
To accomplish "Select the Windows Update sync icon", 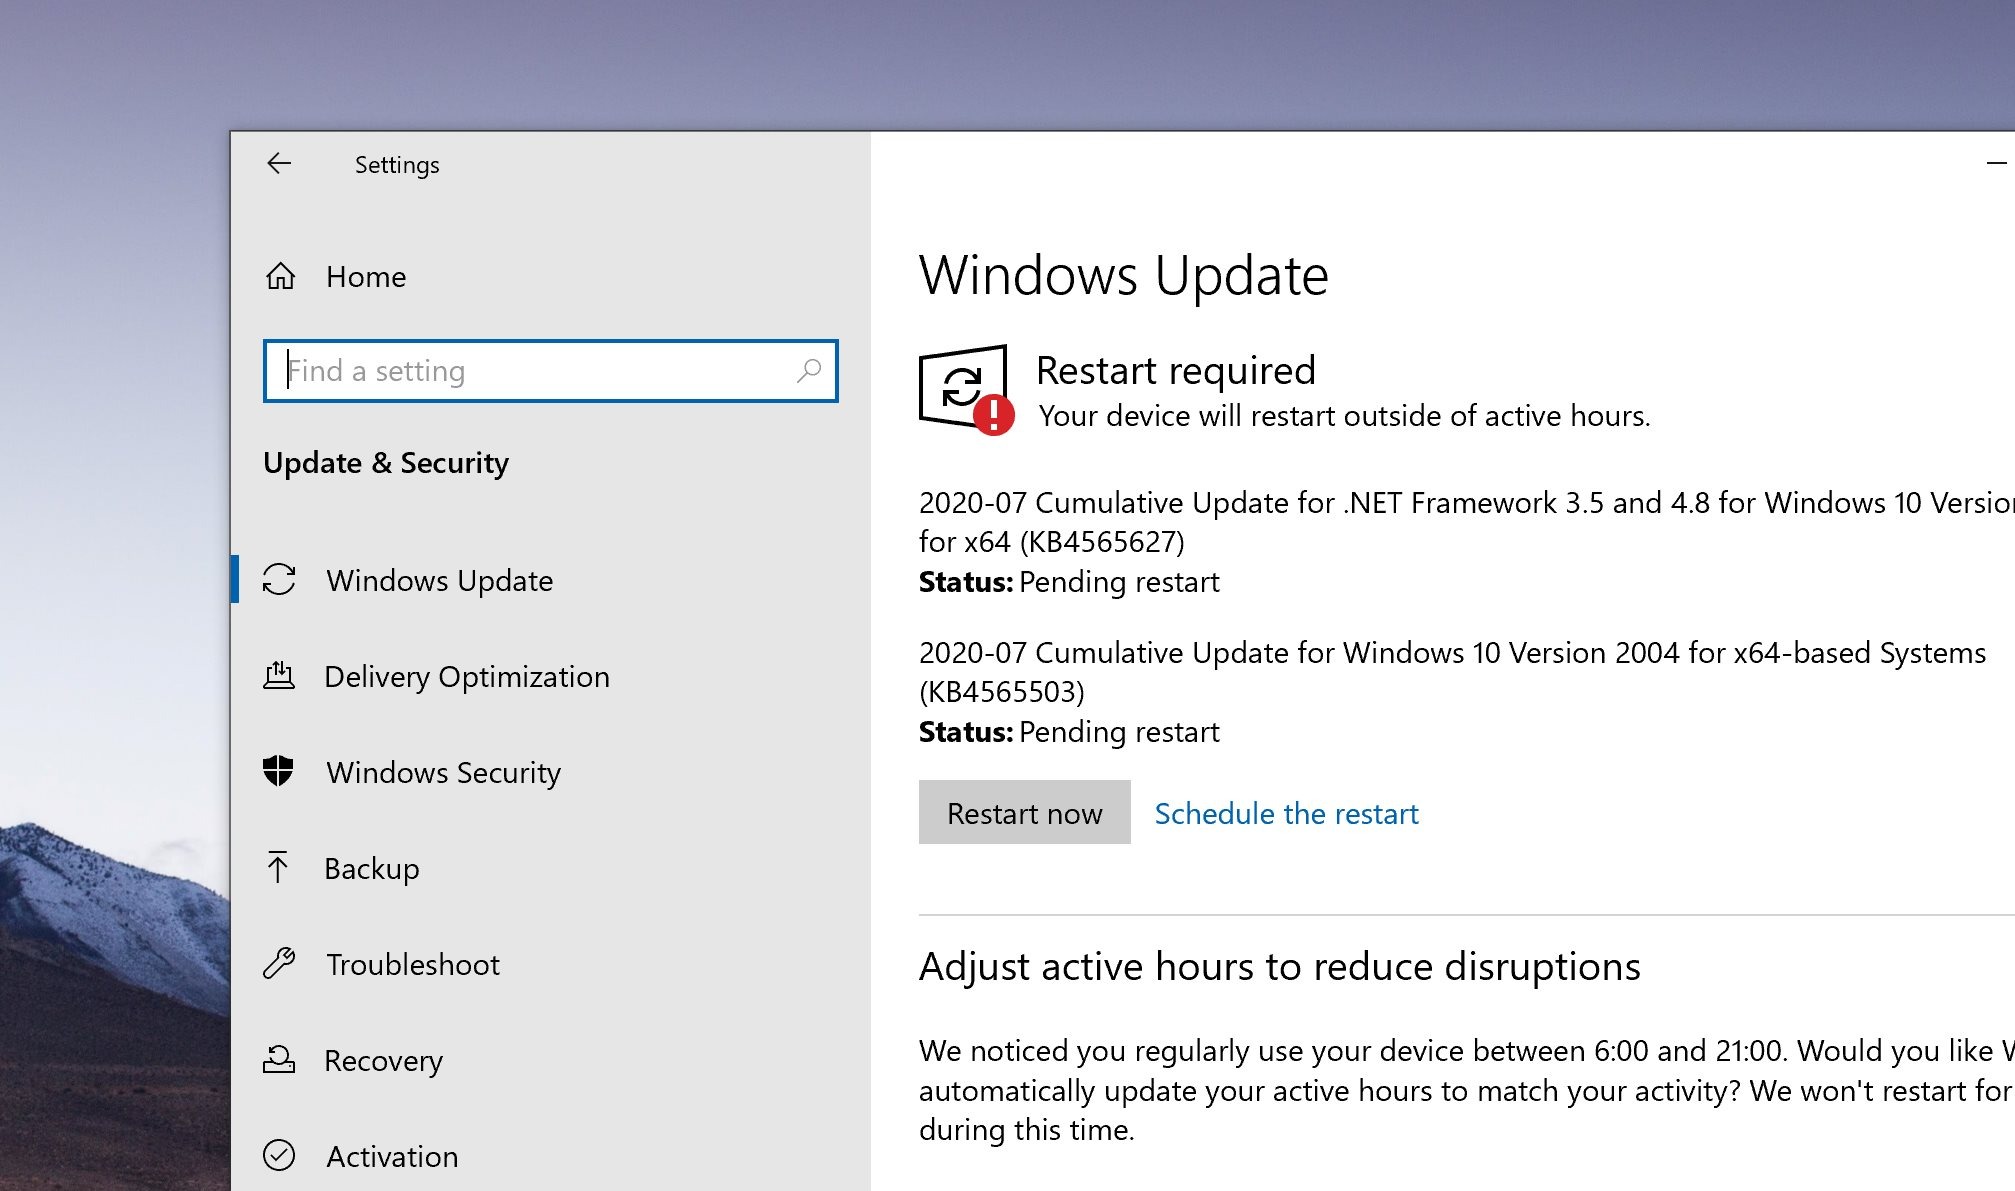I will coord(281,580).
